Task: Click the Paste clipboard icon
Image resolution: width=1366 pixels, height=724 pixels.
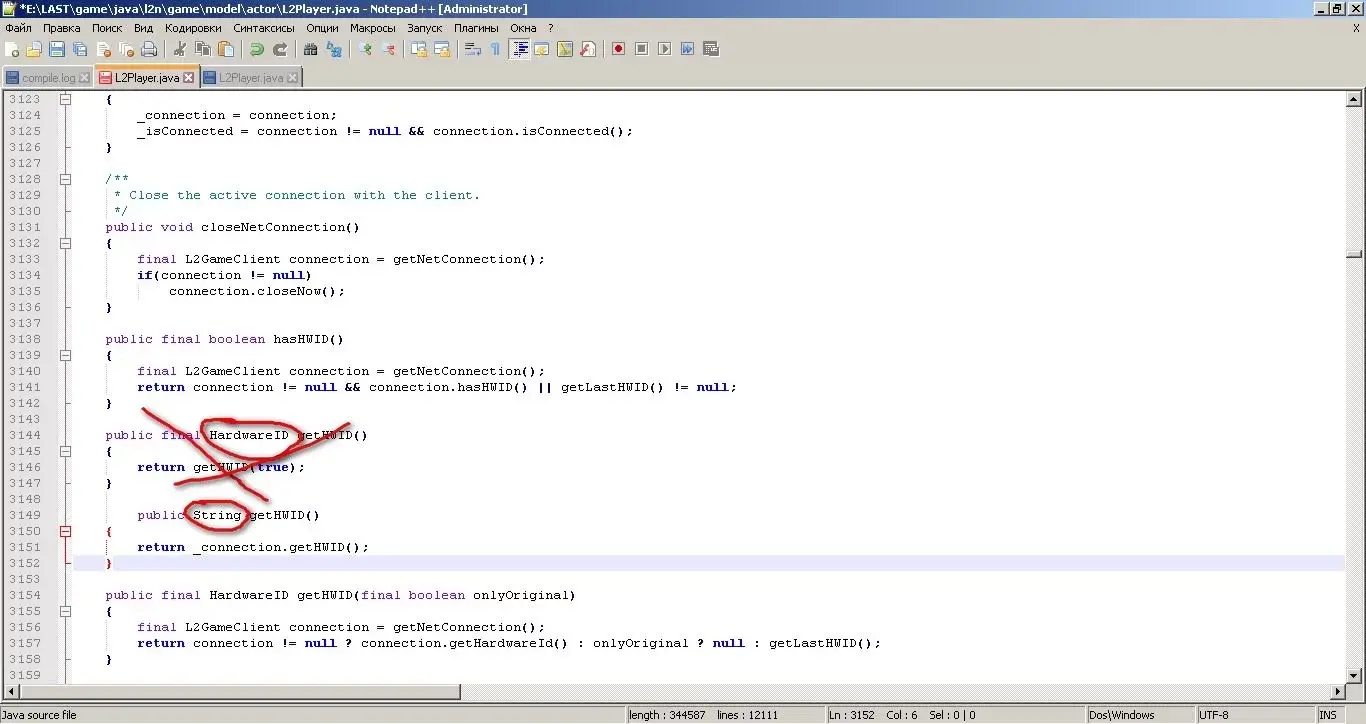Action: click(226, 49)
